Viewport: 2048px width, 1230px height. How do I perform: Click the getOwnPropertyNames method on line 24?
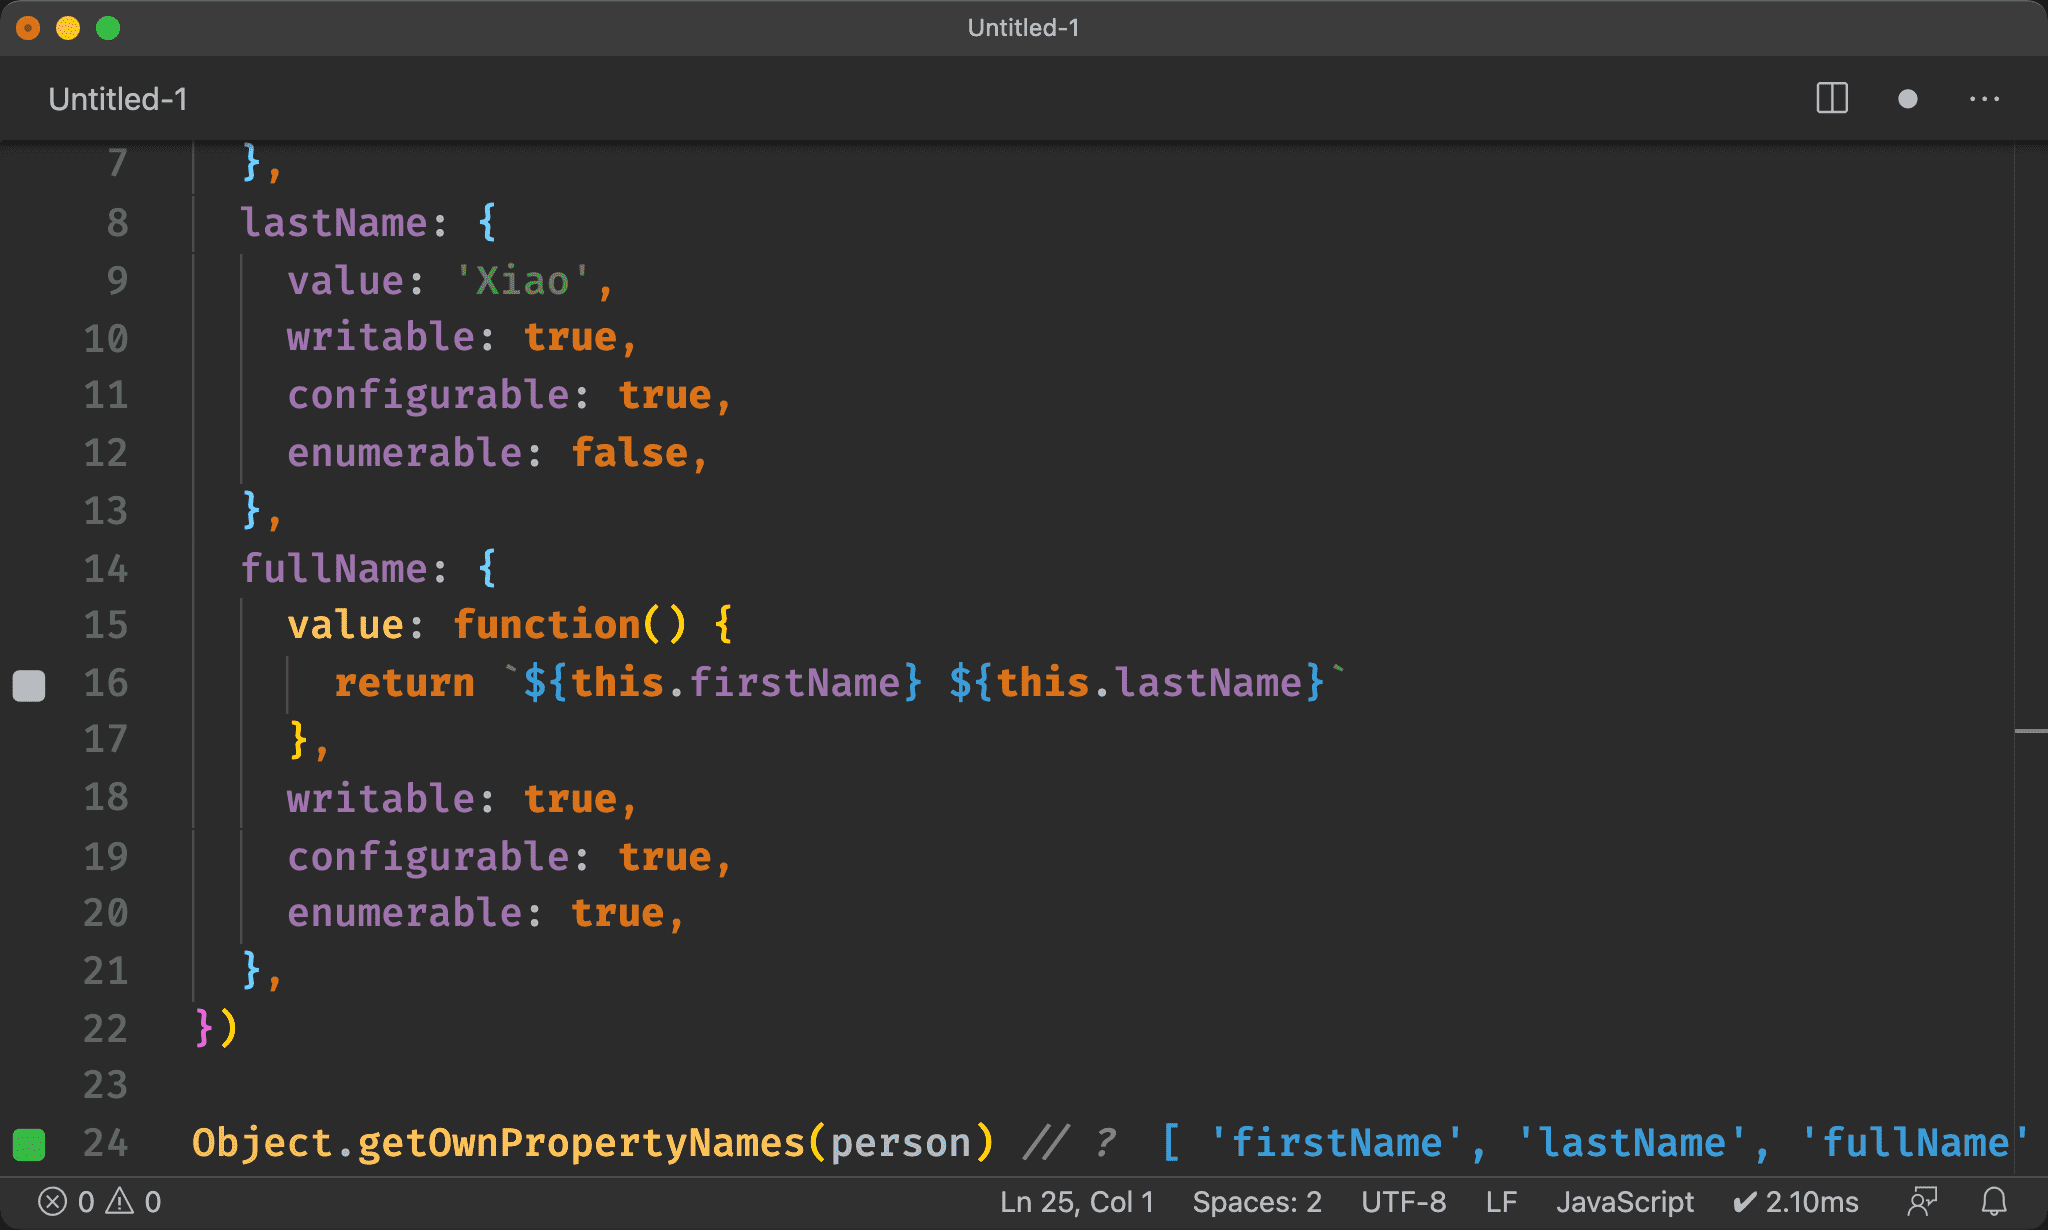pos(581,1143)
